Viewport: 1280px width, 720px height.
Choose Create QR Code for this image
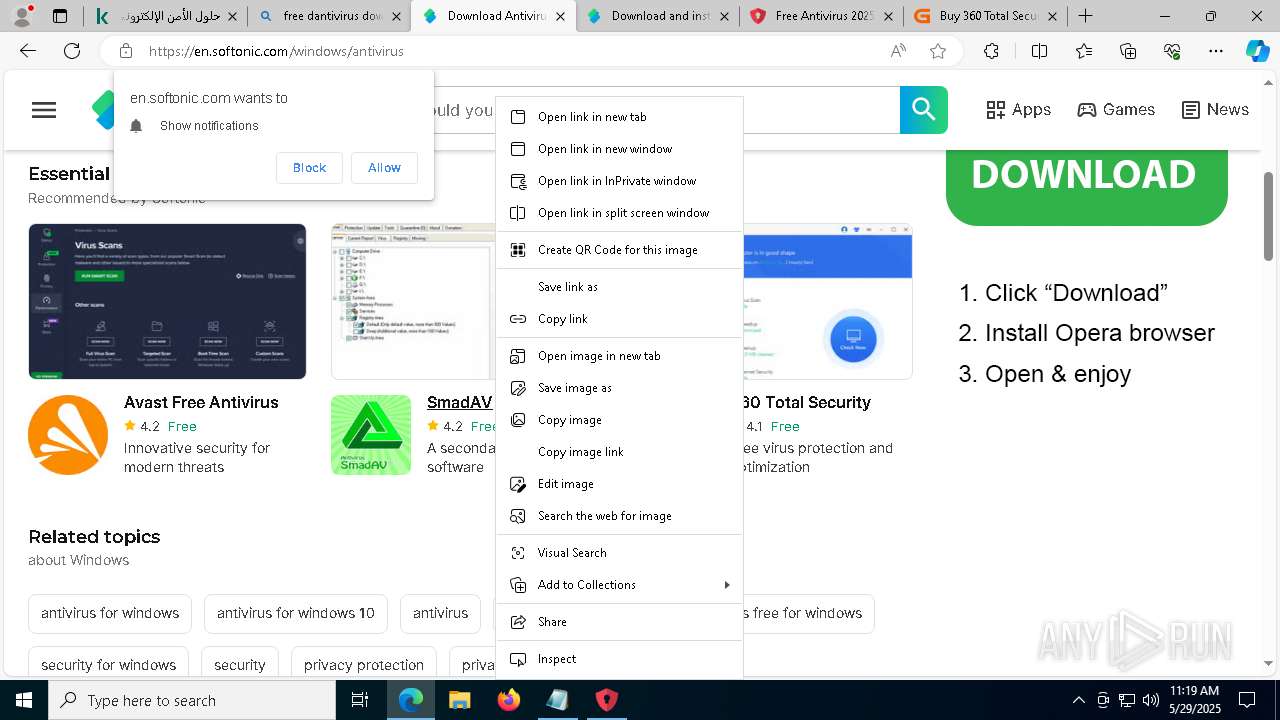620,250
